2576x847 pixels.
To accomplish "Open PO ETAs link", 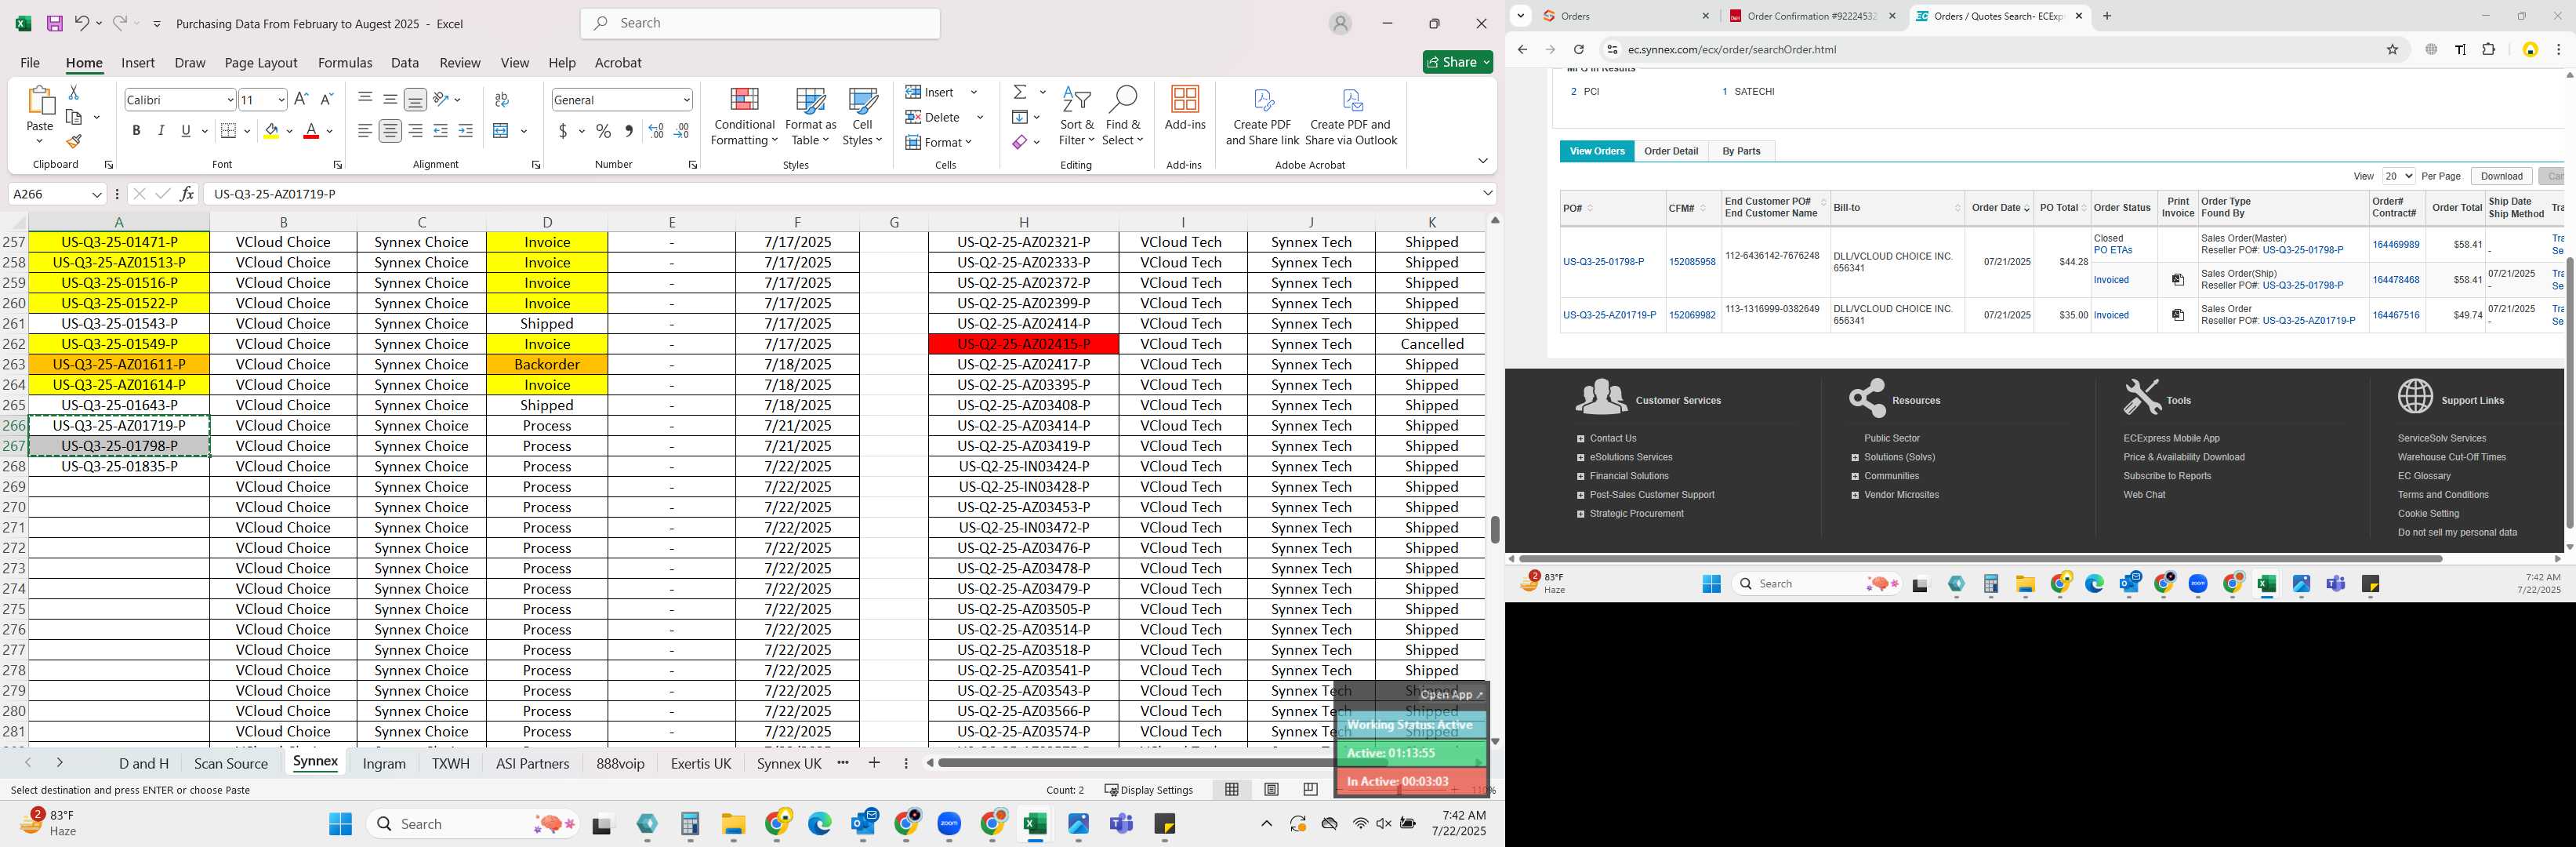I will point(2113,250).
